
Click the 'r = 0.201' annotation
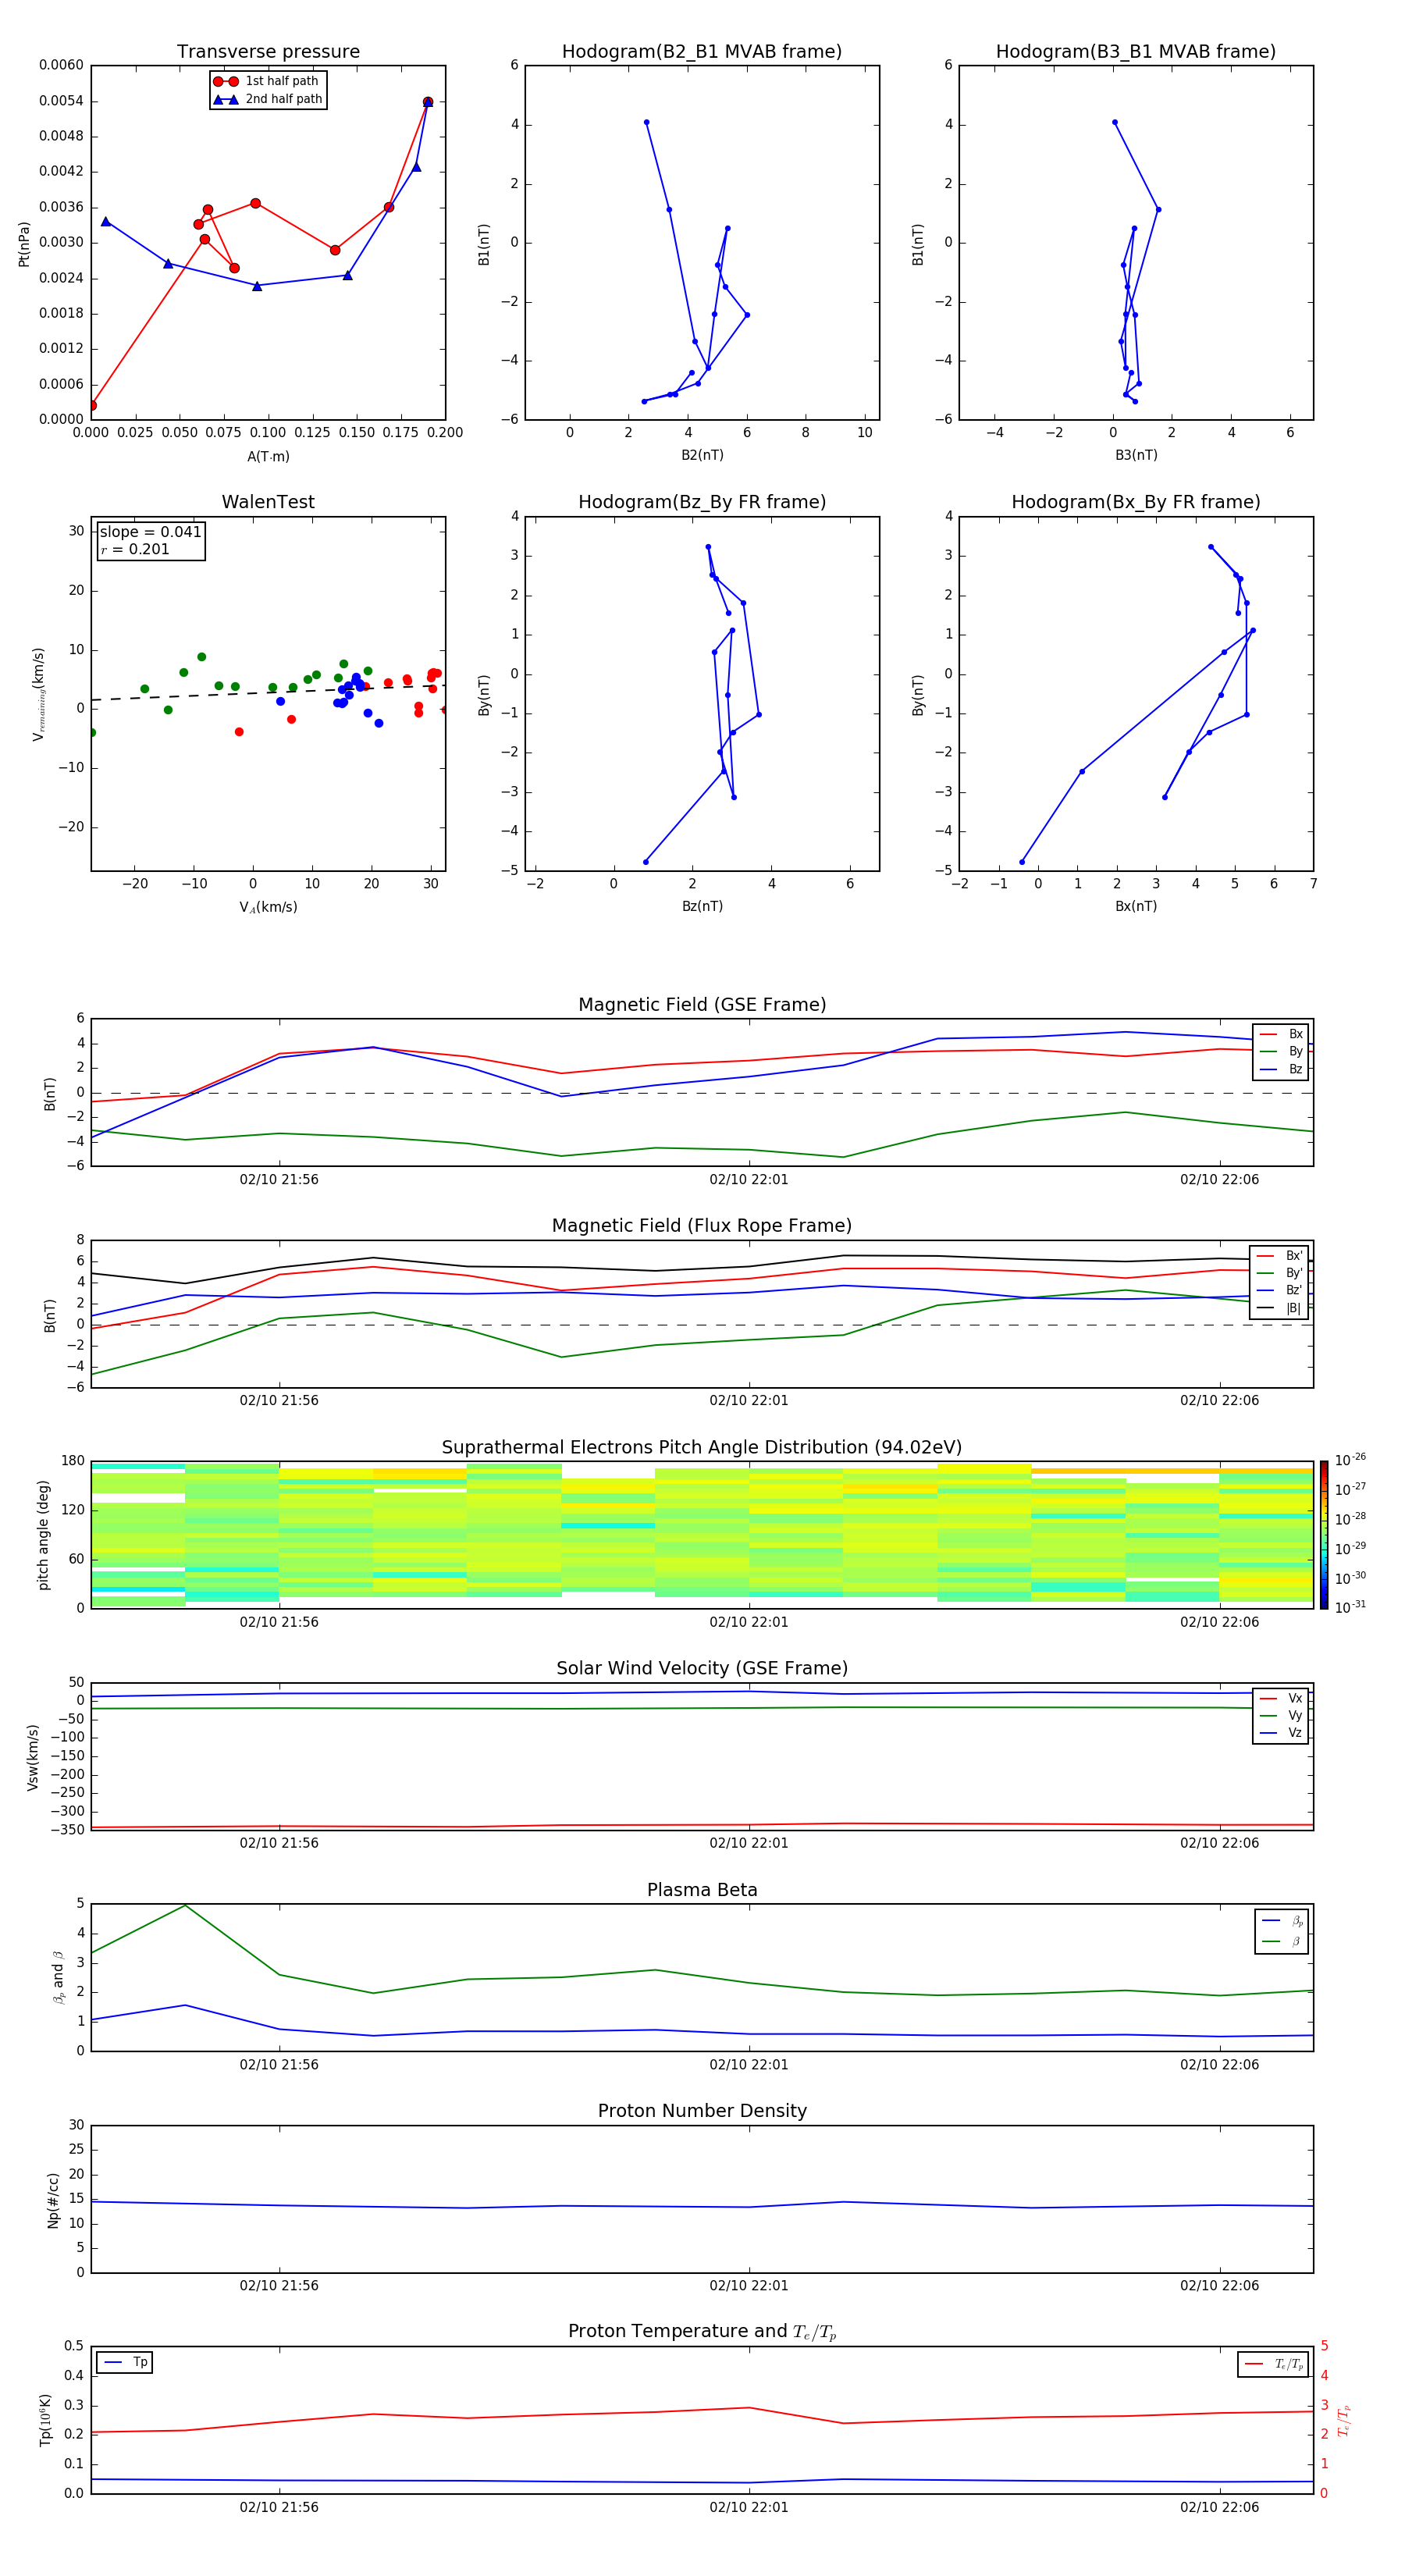(x=135, y=549)
